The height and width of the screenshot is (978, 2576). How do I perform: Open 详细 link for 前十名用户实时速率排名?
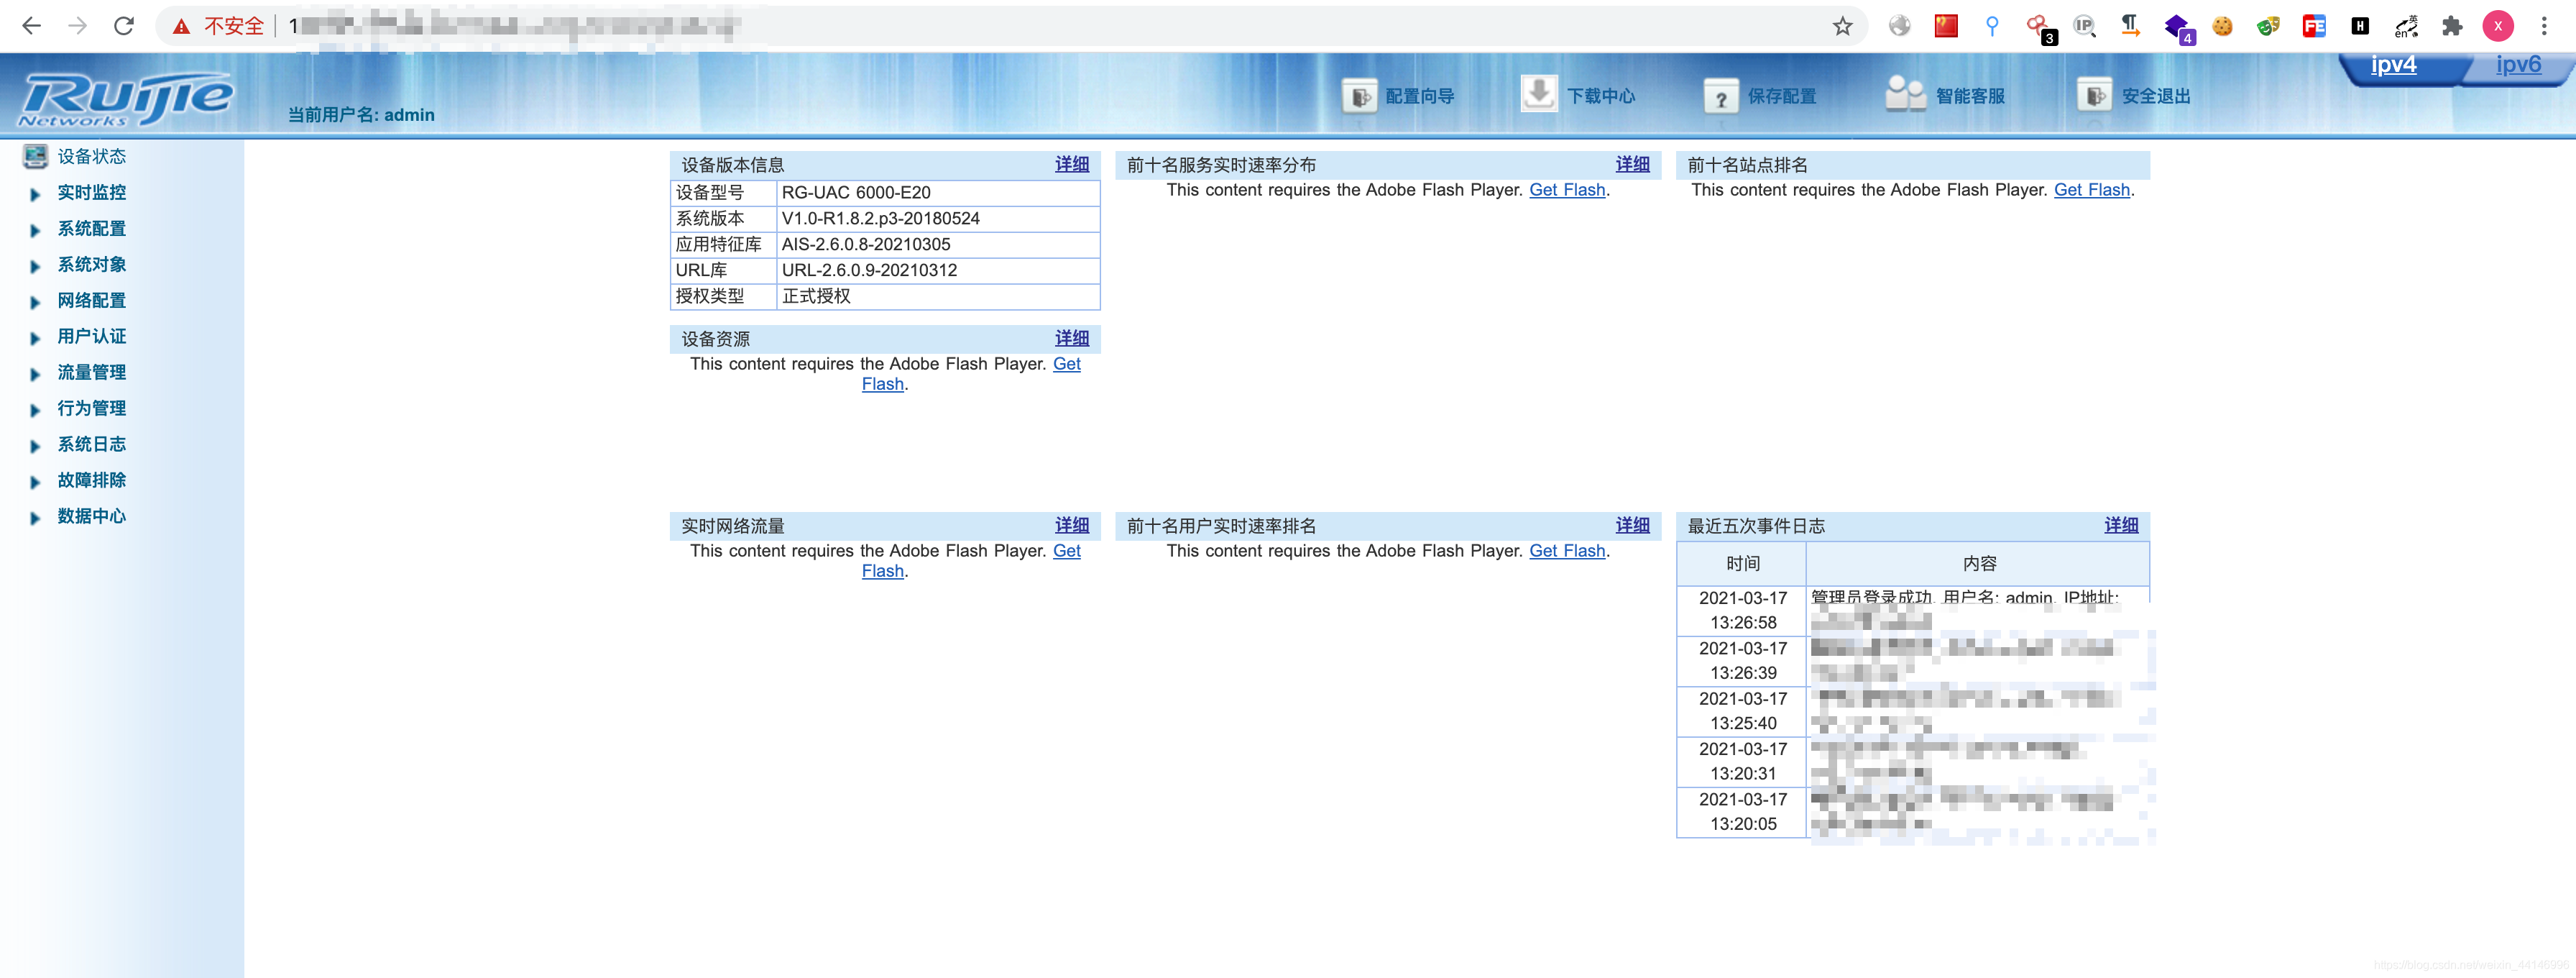[x=1632, y=525]
